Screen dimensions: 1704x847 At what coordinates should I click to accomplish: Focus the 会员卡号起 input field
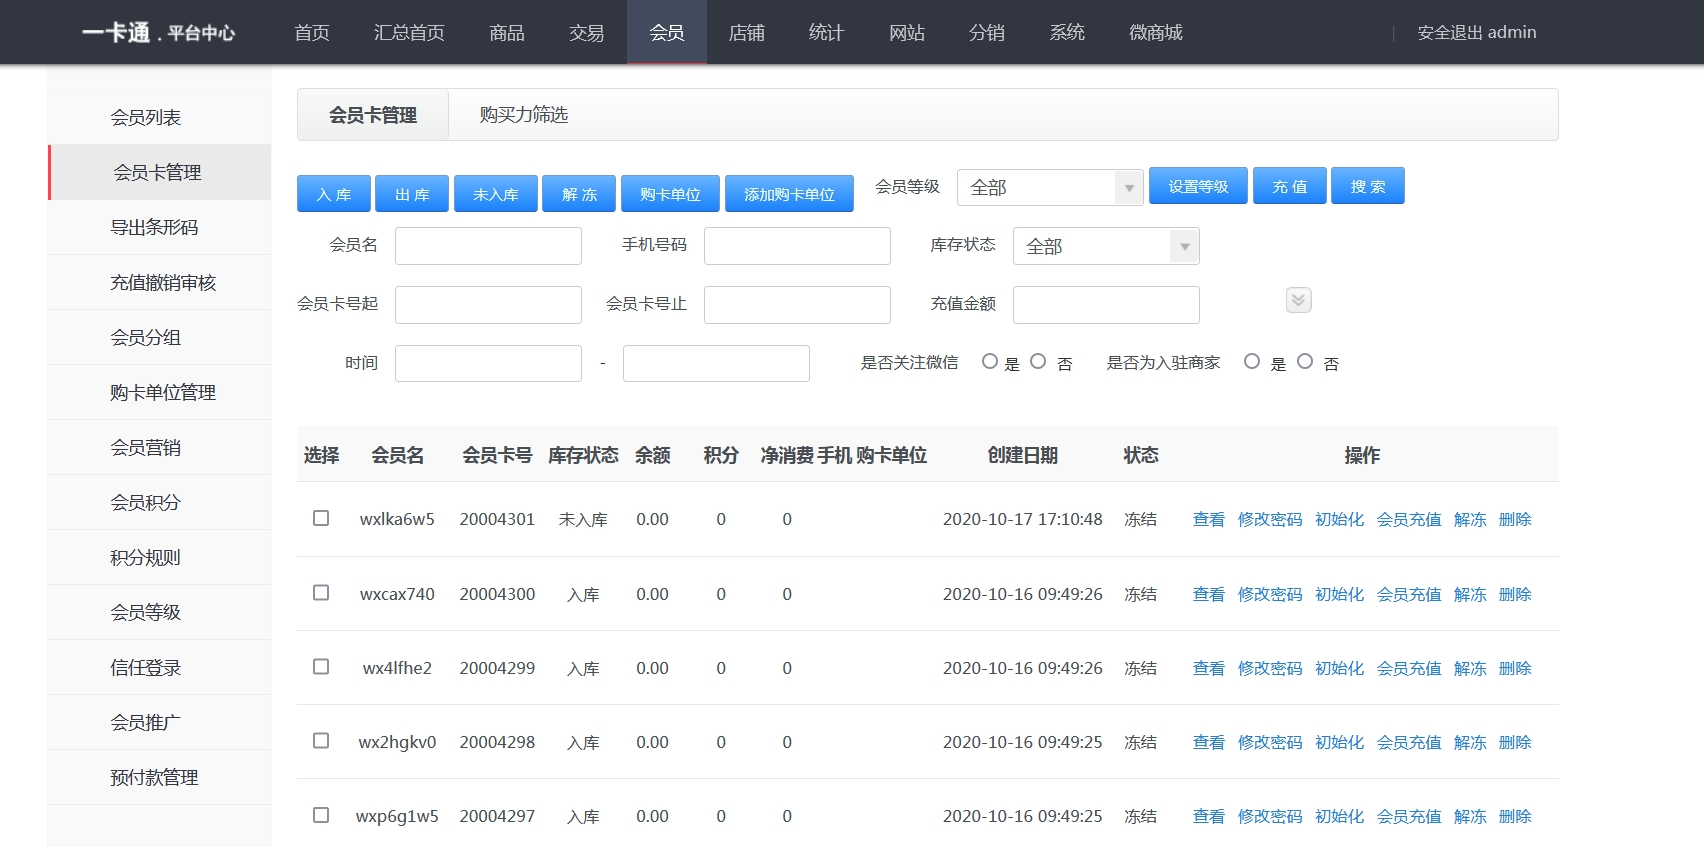coord(488,305)
